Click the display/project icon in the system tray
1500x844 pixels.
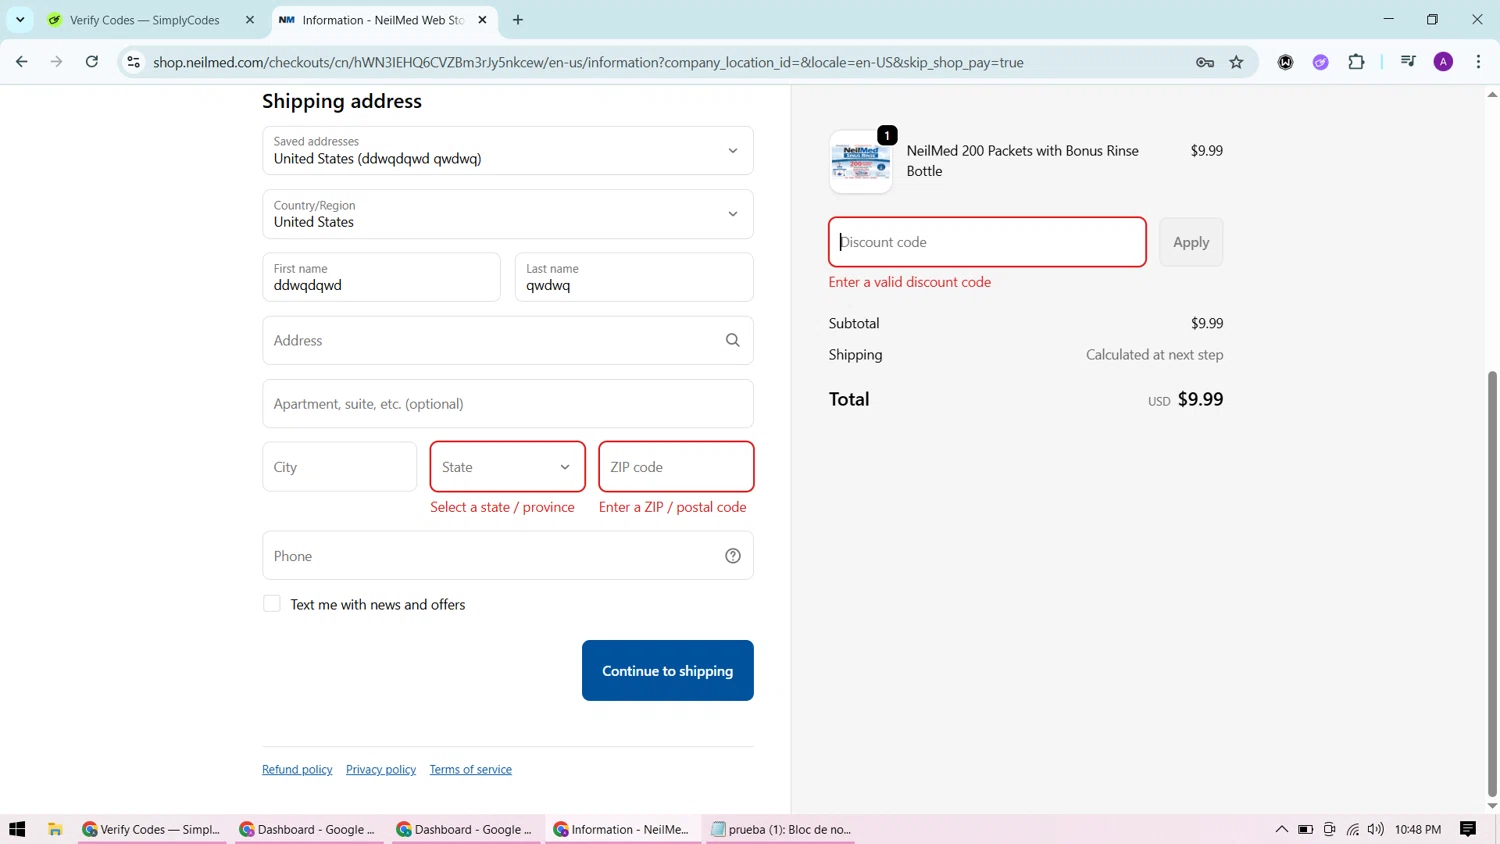tap(1329, 829)
